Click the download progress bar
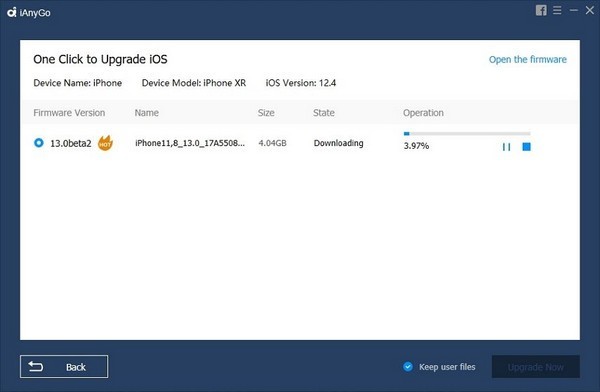 tap(467, 134)
